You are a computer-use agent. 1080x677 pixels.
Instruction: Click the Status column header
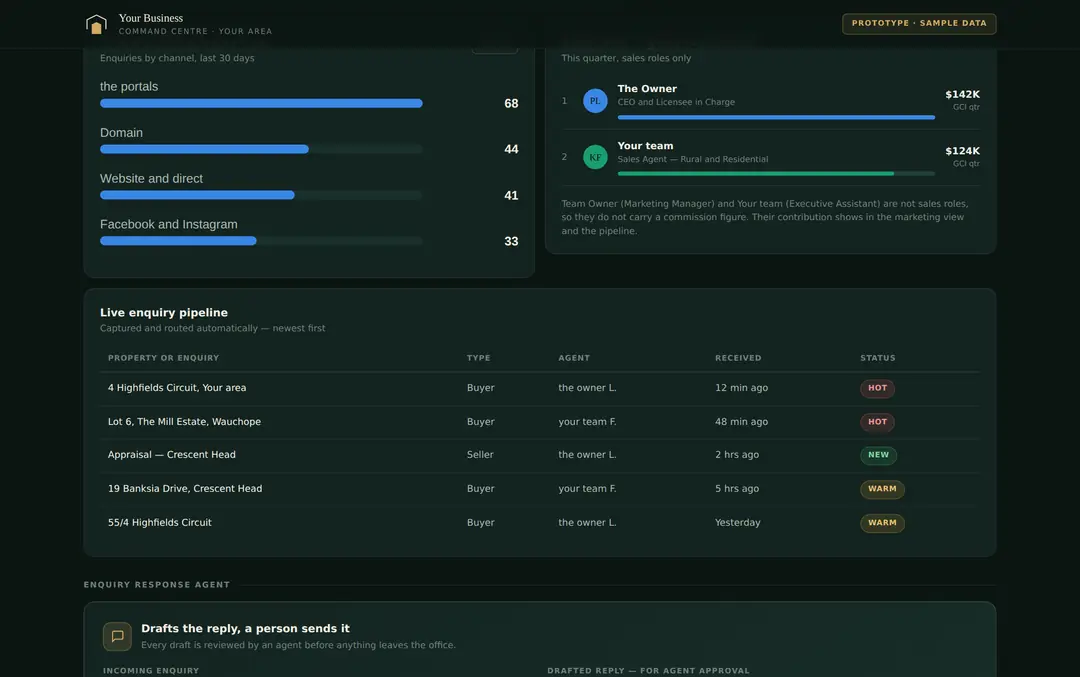click(878, 358)
